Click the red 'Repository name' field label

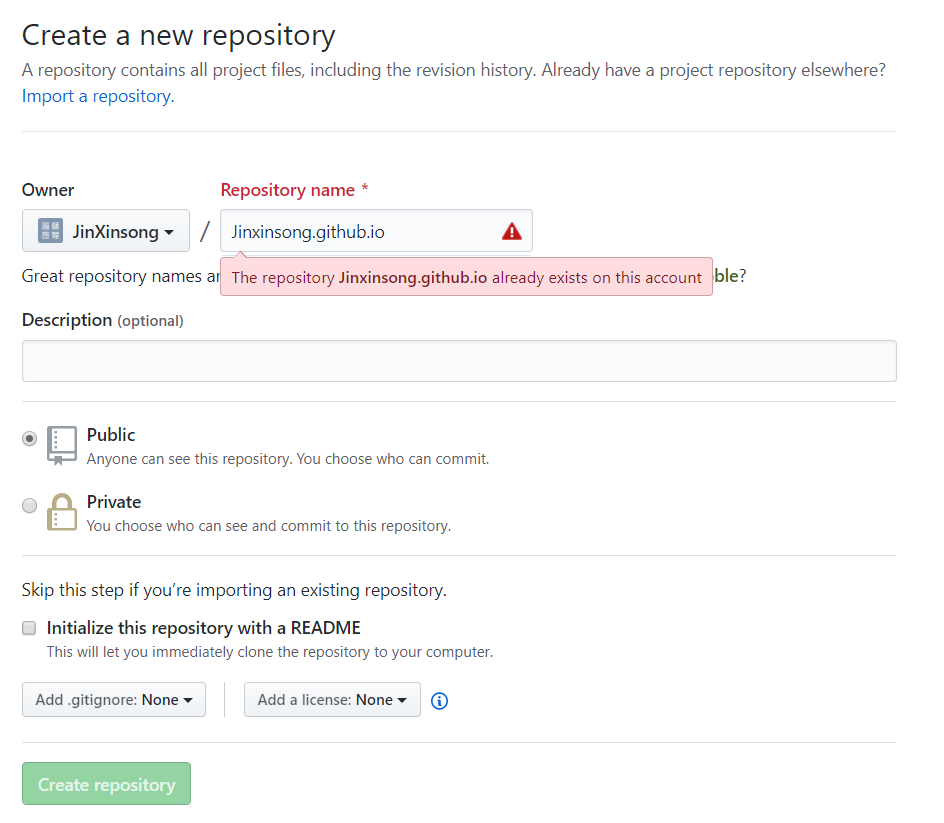coord(287,190)
